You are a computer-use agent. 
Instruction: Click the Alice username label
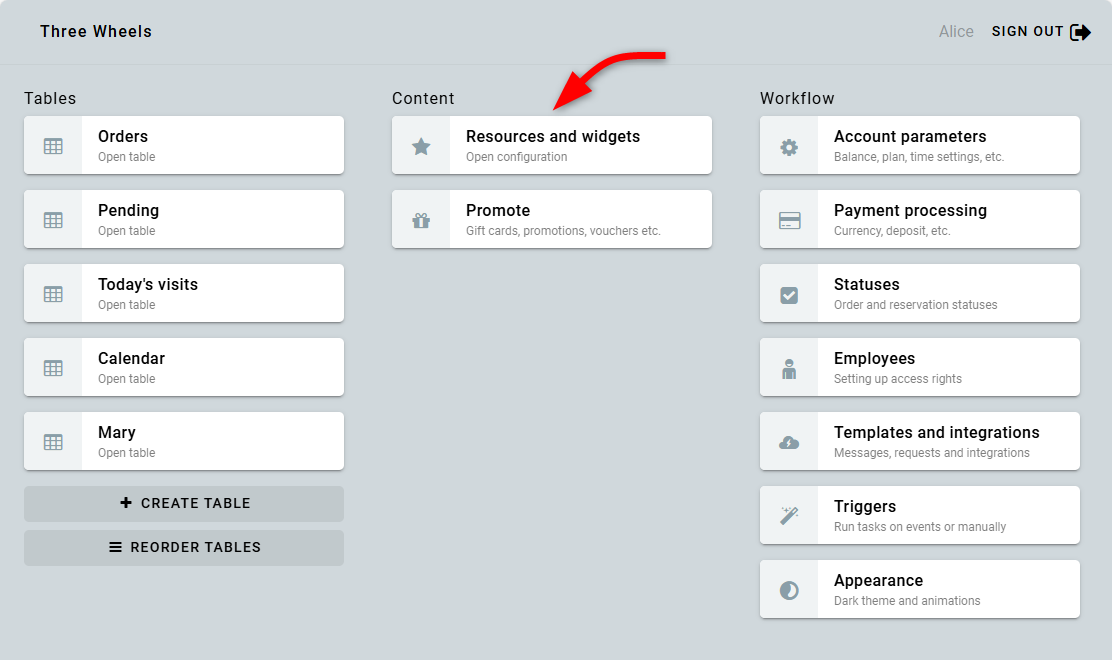point(956,32)
